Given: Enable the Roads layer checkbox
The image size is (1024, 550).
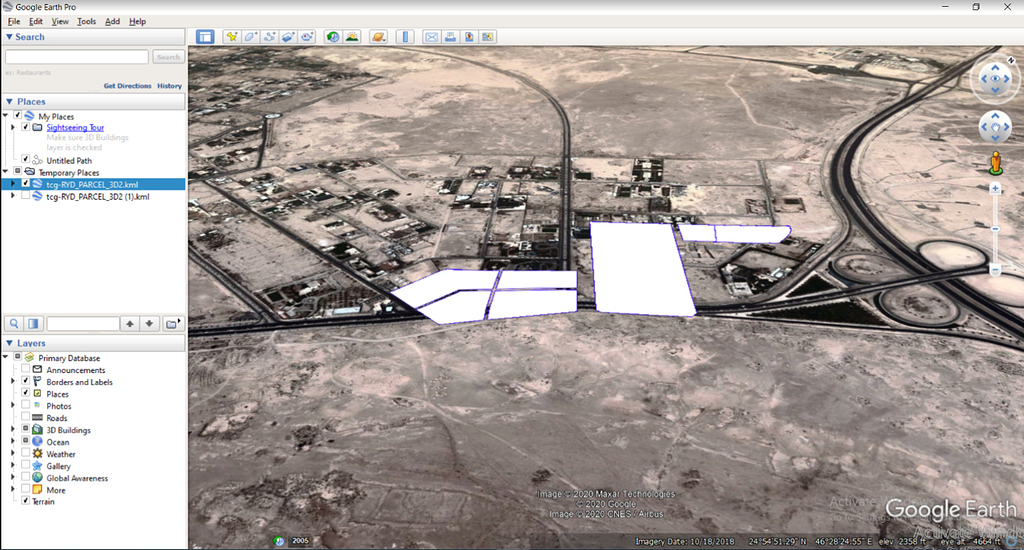Looking at the screenshot, I should point(25,417).
